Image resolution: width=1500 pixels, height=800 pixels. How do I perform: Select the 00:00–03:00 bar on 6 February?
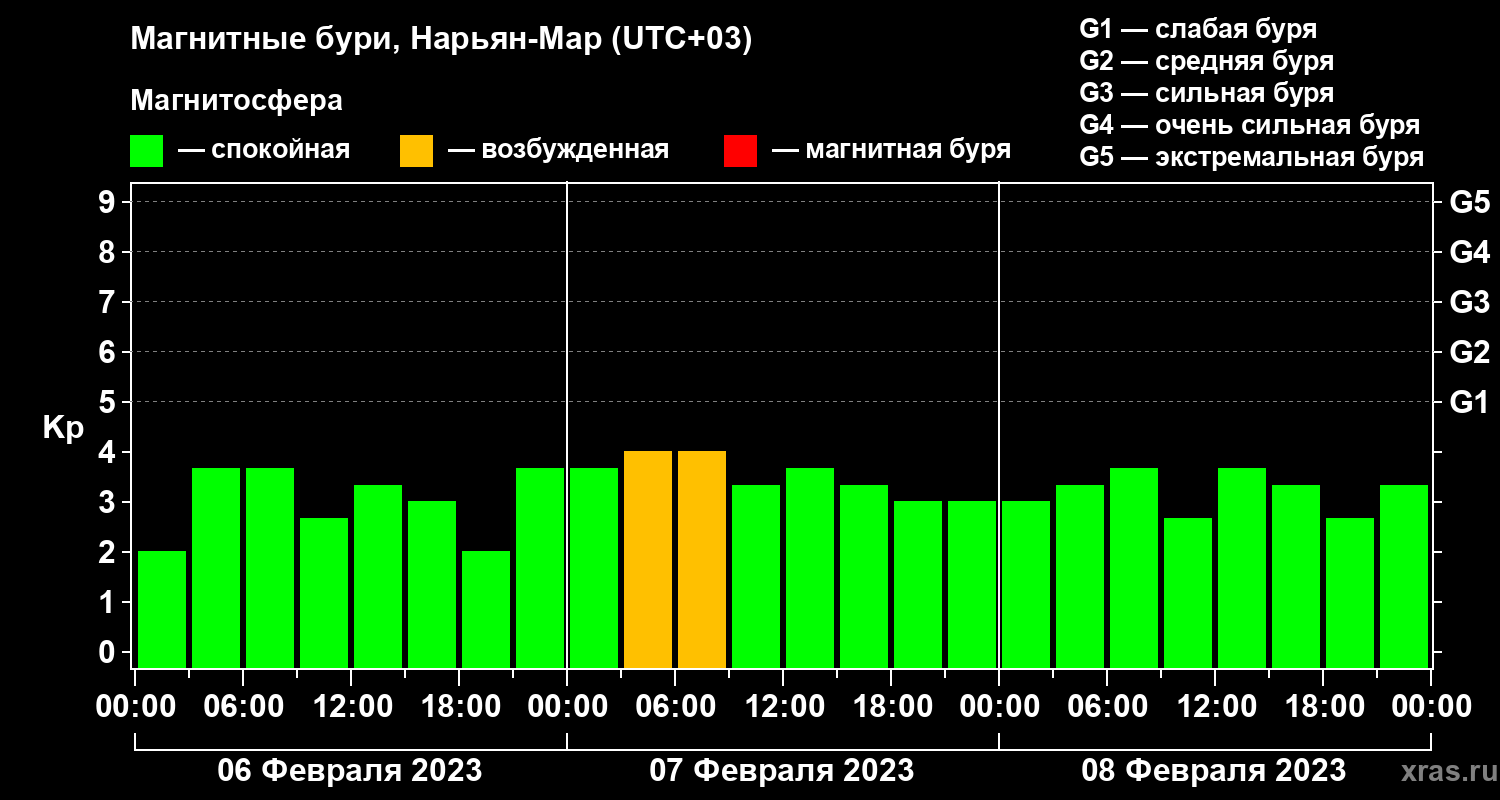click(x=162, y=609)
